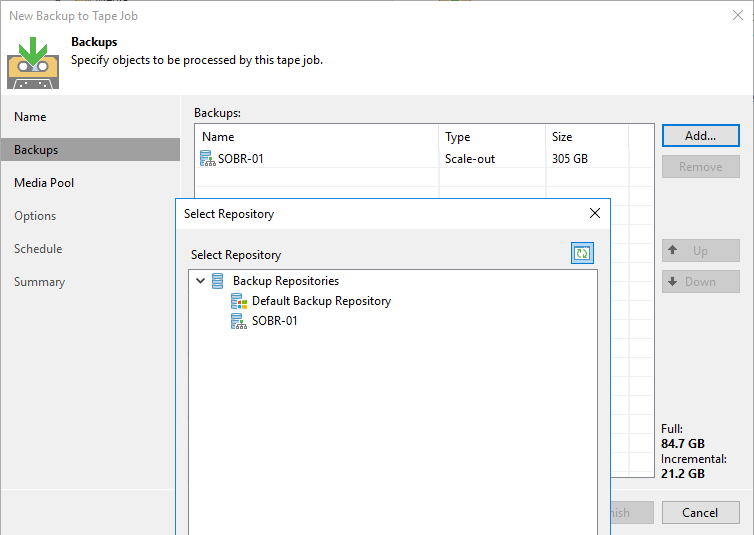Sort backups by Size column header
Screen dimensions: 754x535
[x=587, y=137]
